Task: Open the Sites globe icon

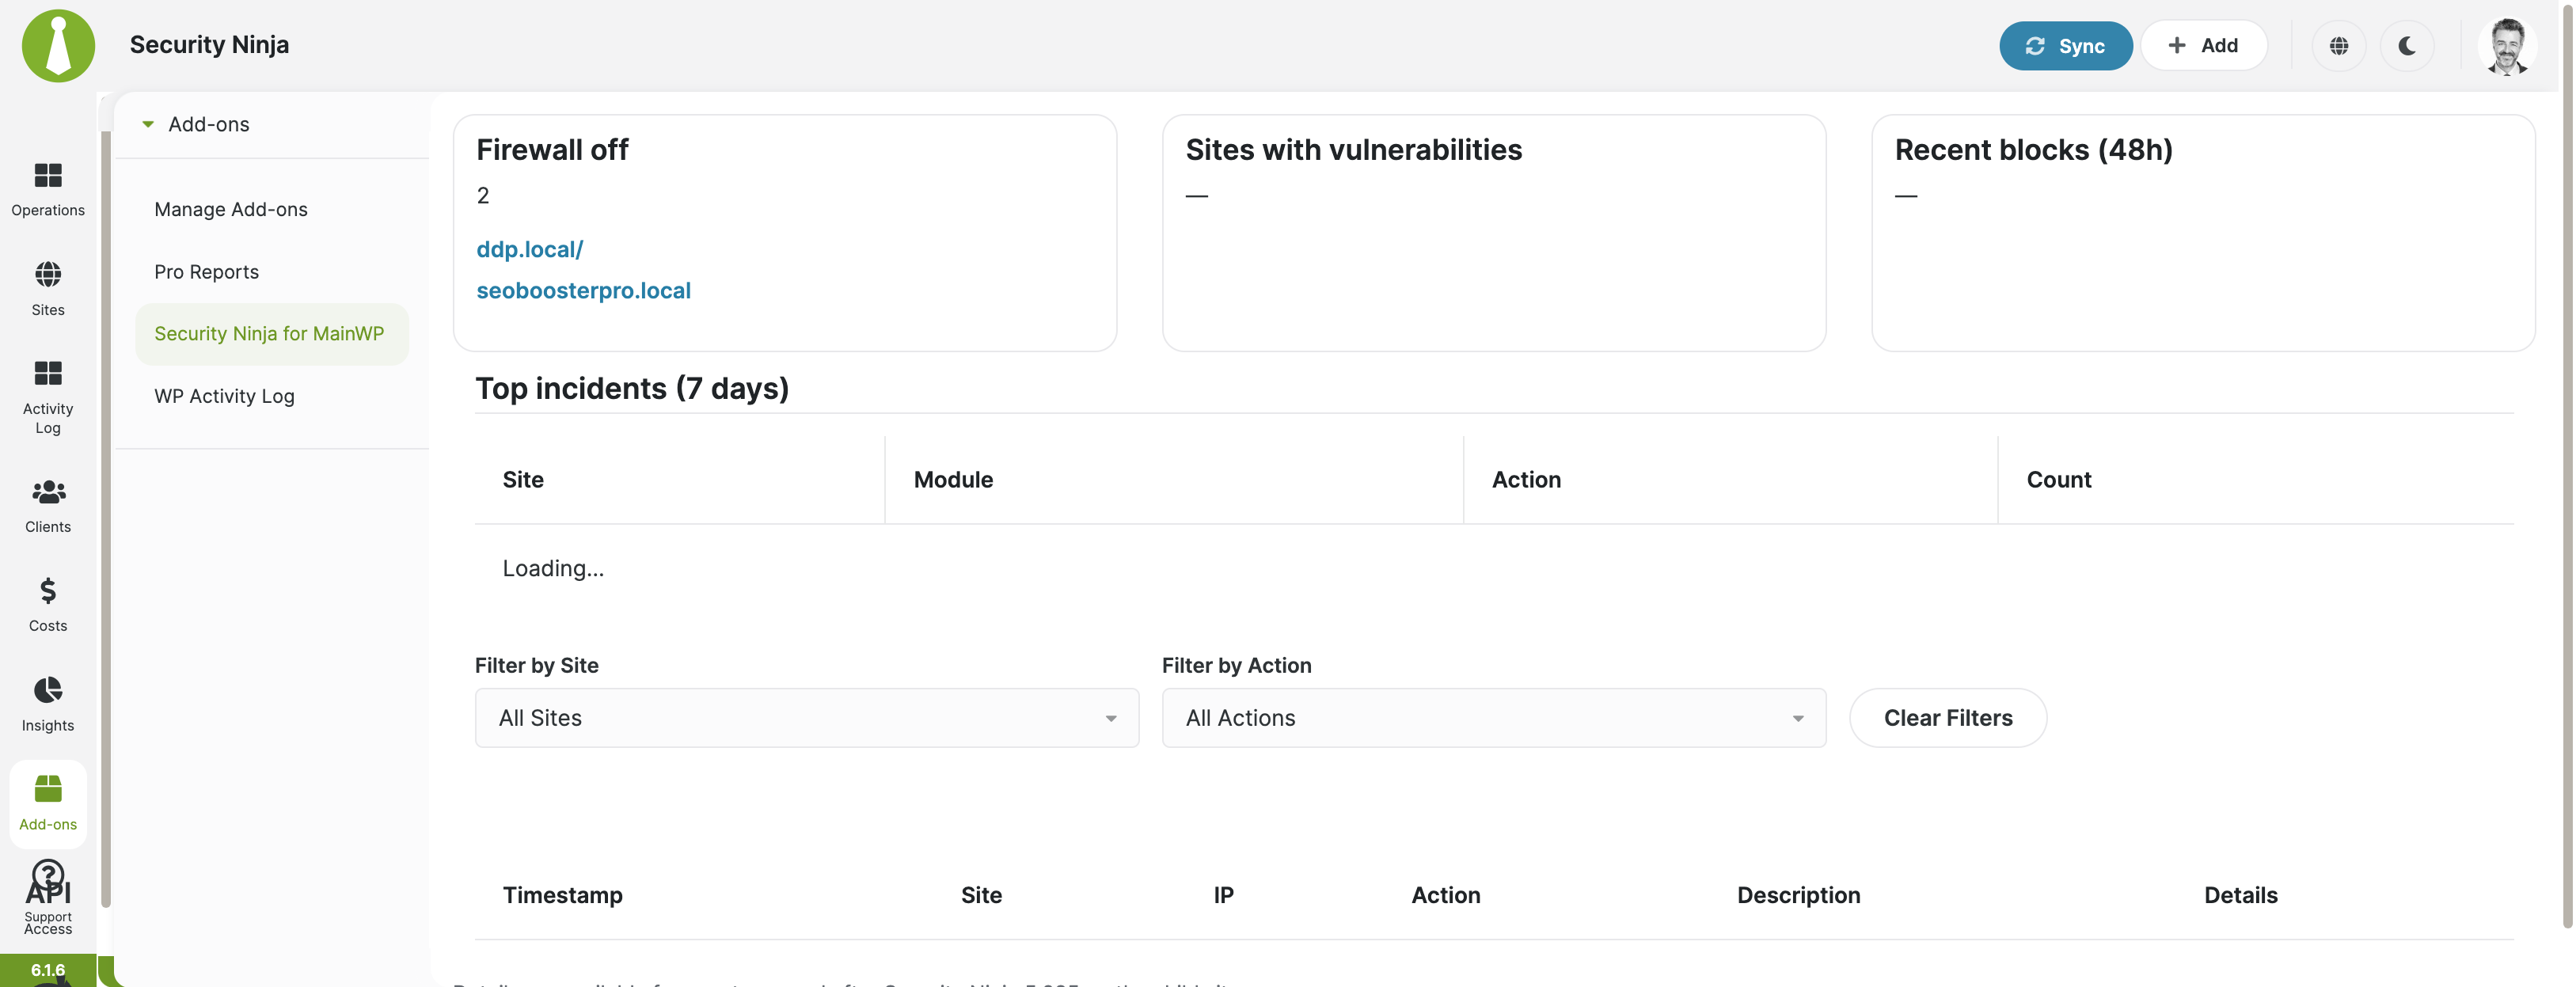Action: [x=48, y=274]
